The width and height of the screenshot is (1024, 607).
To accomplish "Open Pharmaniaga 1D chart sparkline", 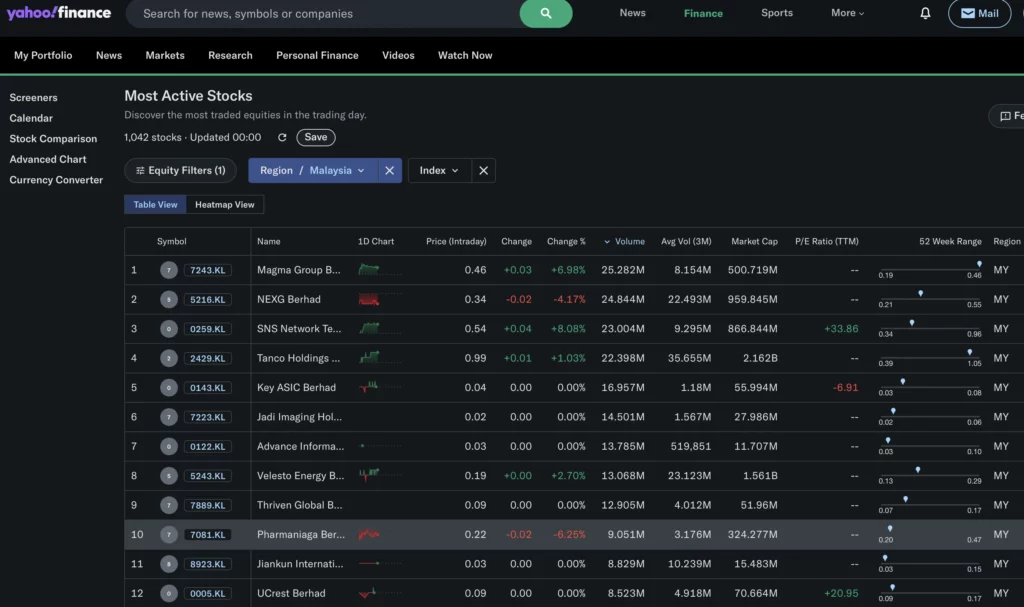I will pyautogui.click(x=379, y=534).
